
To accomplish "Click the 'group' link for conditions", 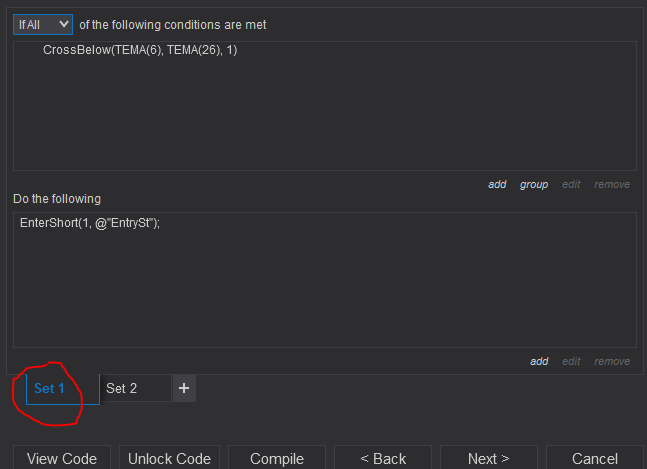I will tap(534, 184).
